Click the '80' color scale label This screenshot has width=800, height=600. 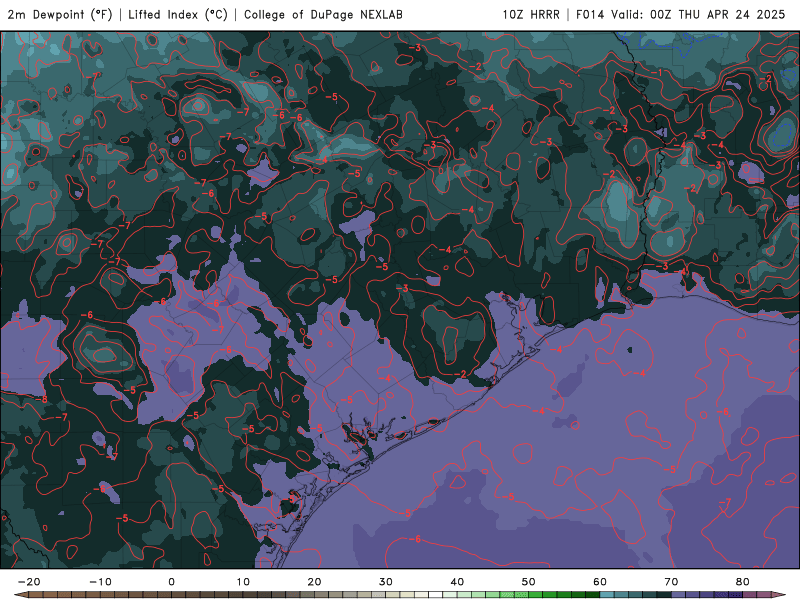[x=743, y=582]
